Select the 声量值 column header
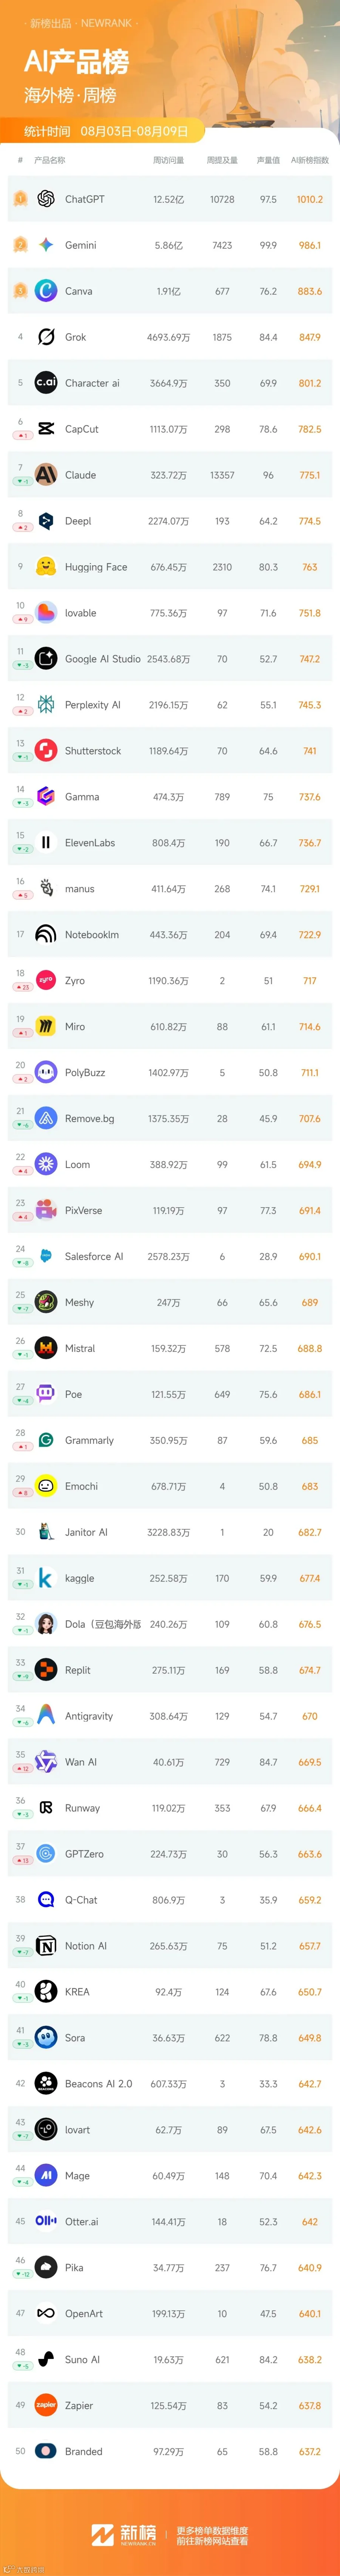340x2576 pixels. 268,160
